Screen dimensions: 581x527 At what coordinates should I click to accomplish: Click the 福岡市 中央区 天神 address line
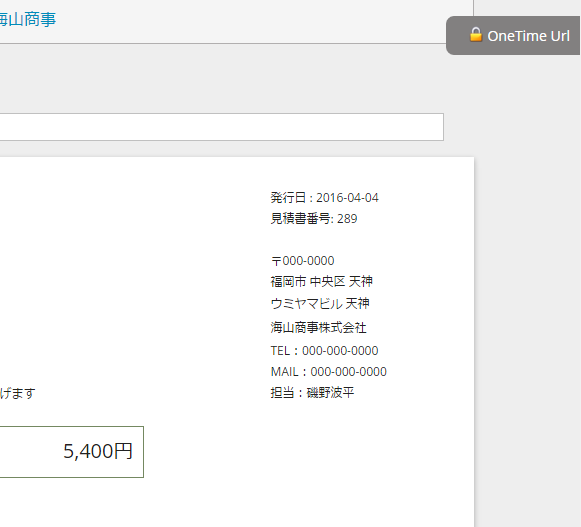(x=322, y=282)
